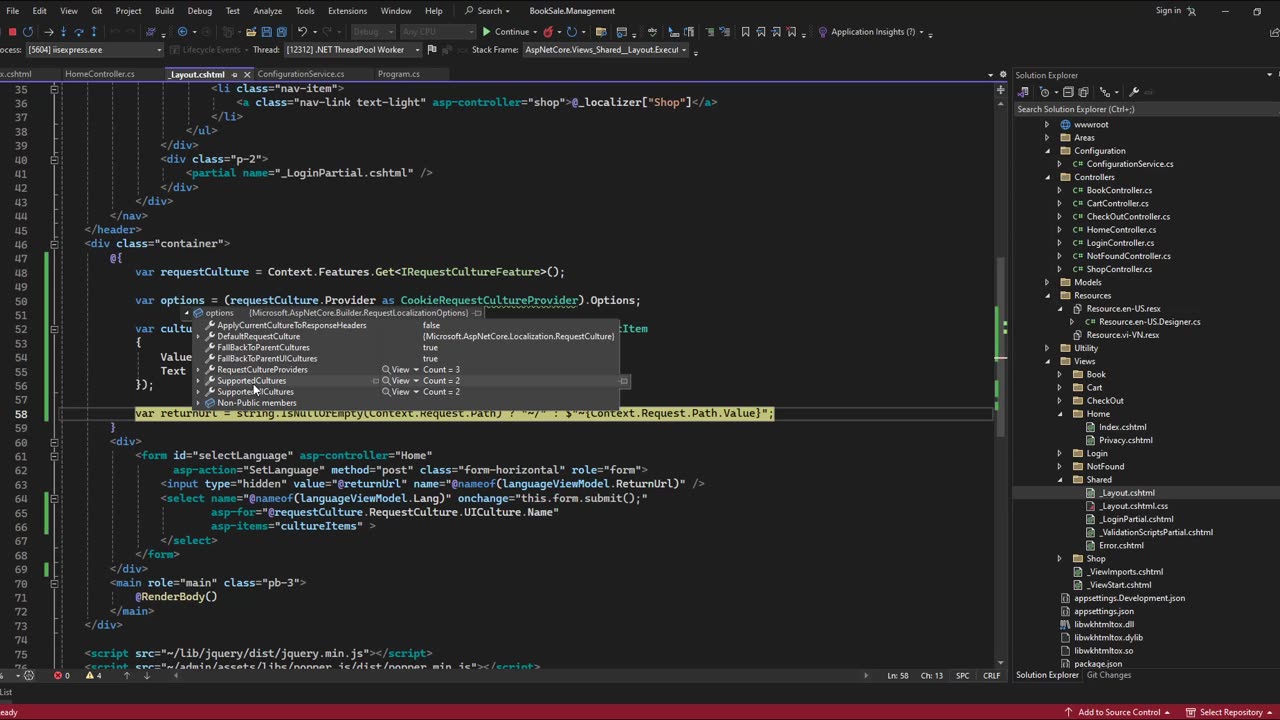Open Resource.vi-VN.resx in Solution Explorer

(x=1123, y=335)
